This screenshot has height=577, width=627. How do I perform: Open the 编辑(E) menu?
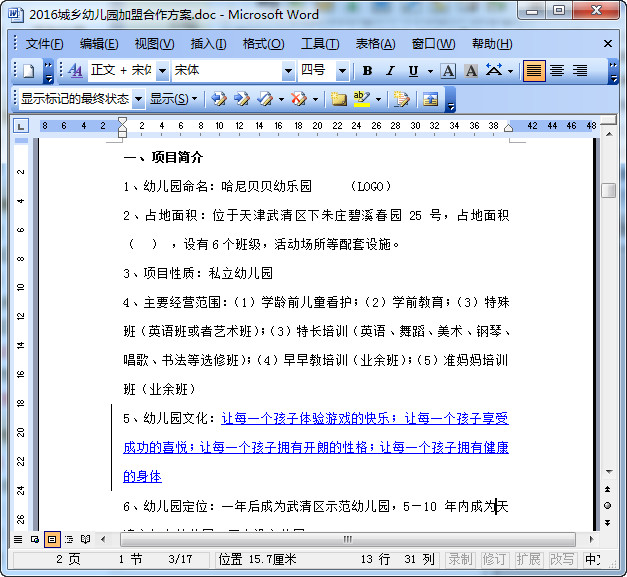coord(99,44)
